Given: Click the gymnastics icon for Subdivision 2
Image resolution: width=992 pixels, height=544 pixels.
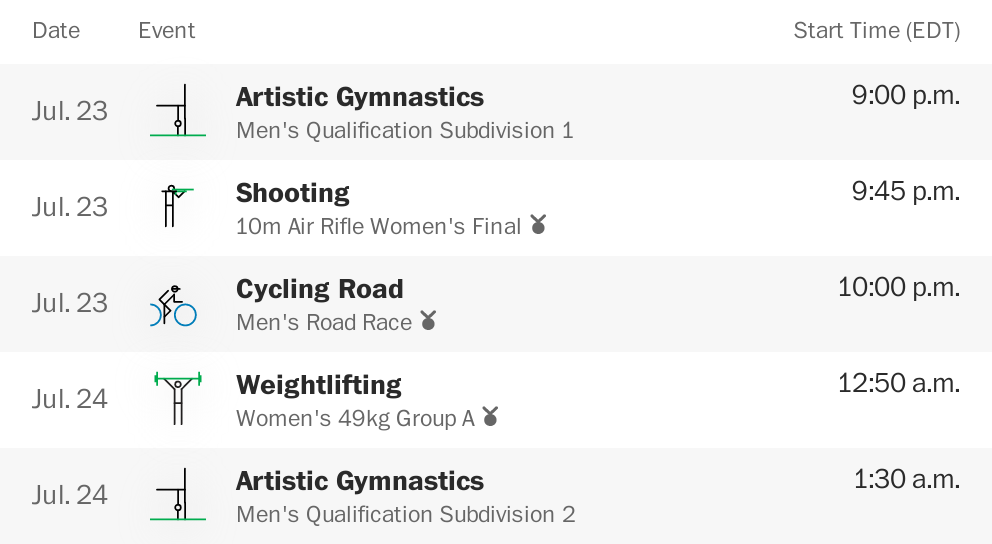Looking at the screenshot, I should pos(178,495).
